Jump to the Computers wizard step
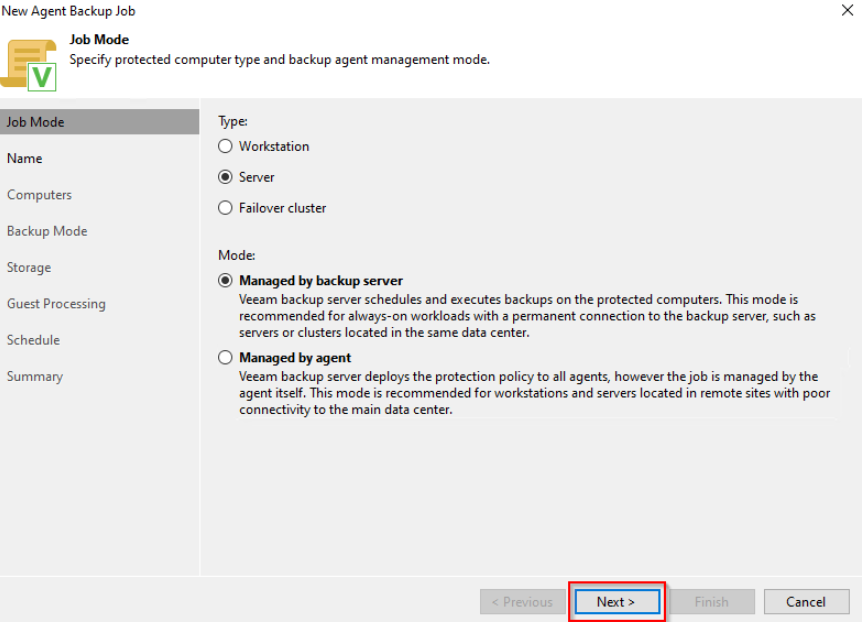 (x=40, y=195)
